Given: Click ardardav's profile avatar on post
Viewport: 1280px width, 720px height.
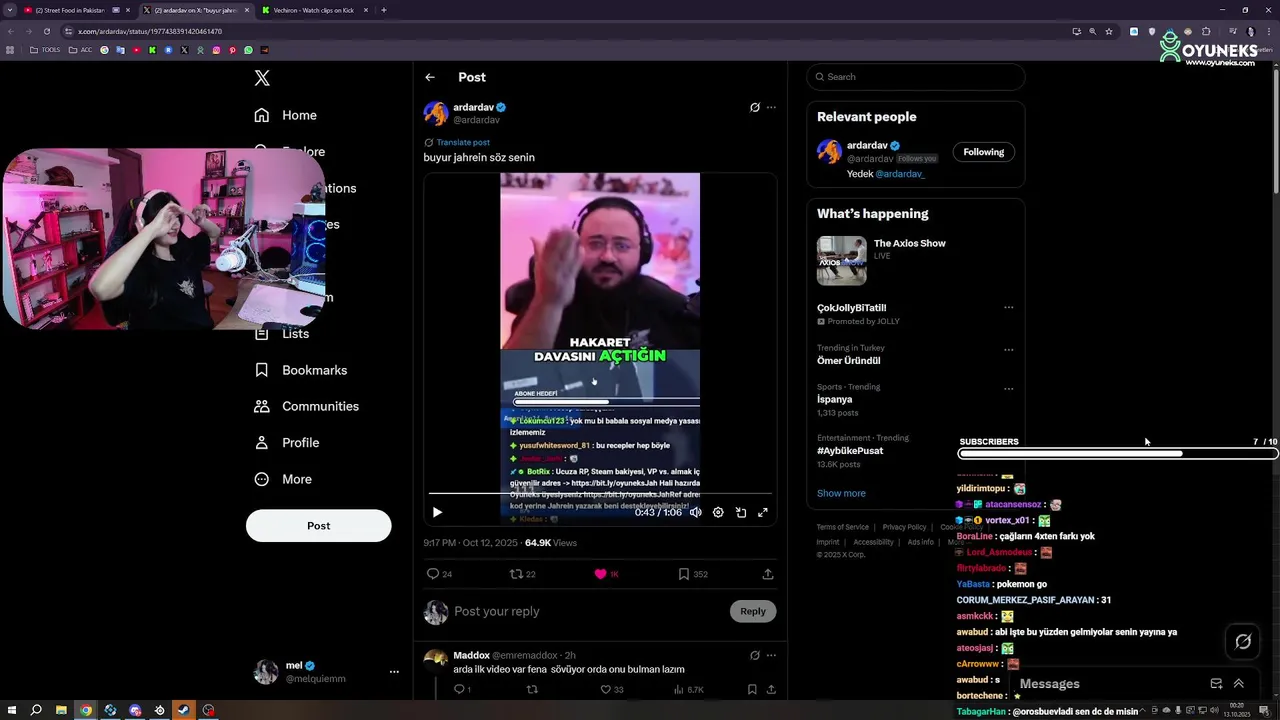Looking at the screenshot, I should (436, 113).
